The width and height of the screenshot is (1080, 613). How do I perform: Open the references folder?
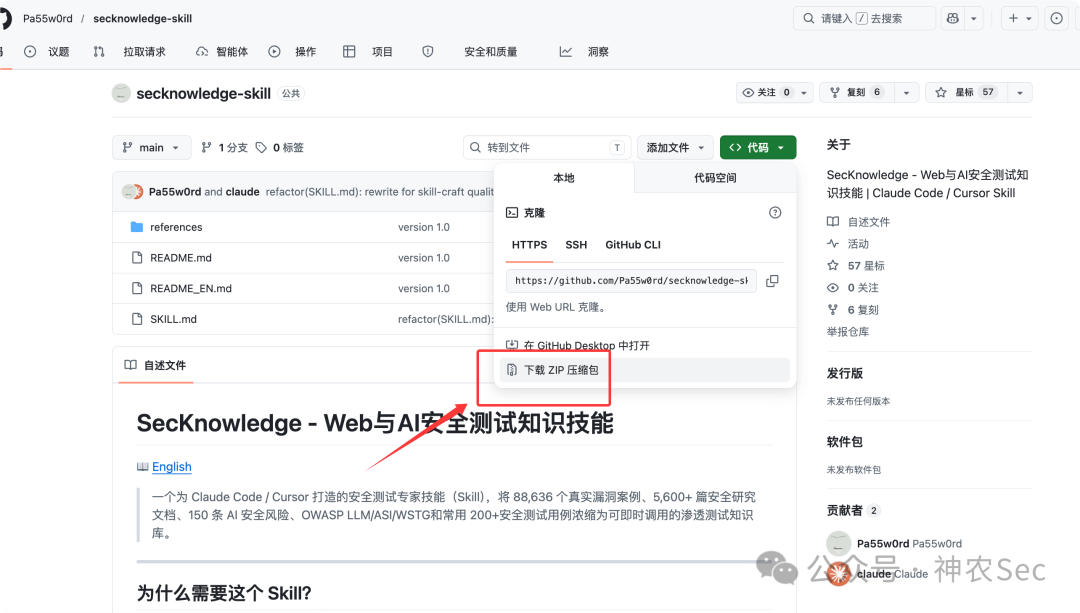coord(176,227)
